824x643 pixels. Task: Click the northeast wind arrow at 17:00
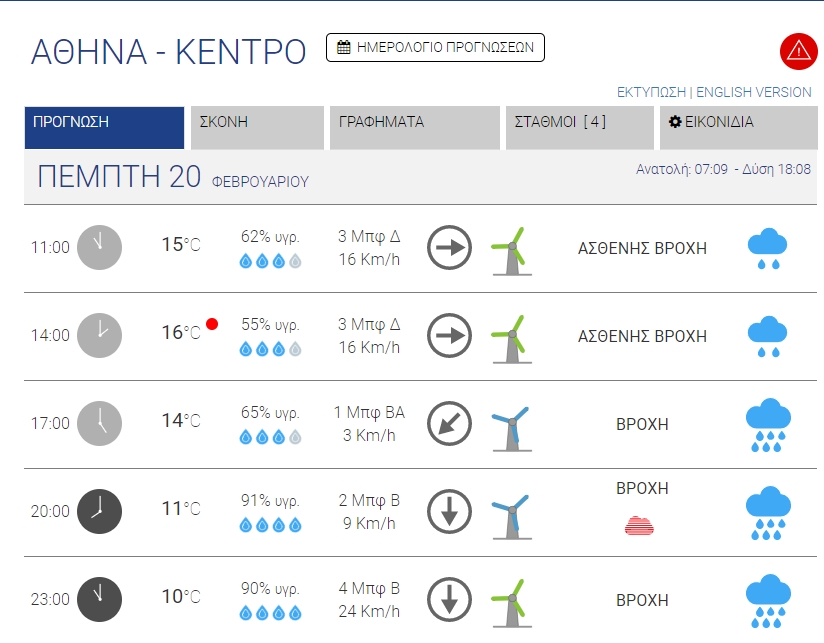pos(449,423)
